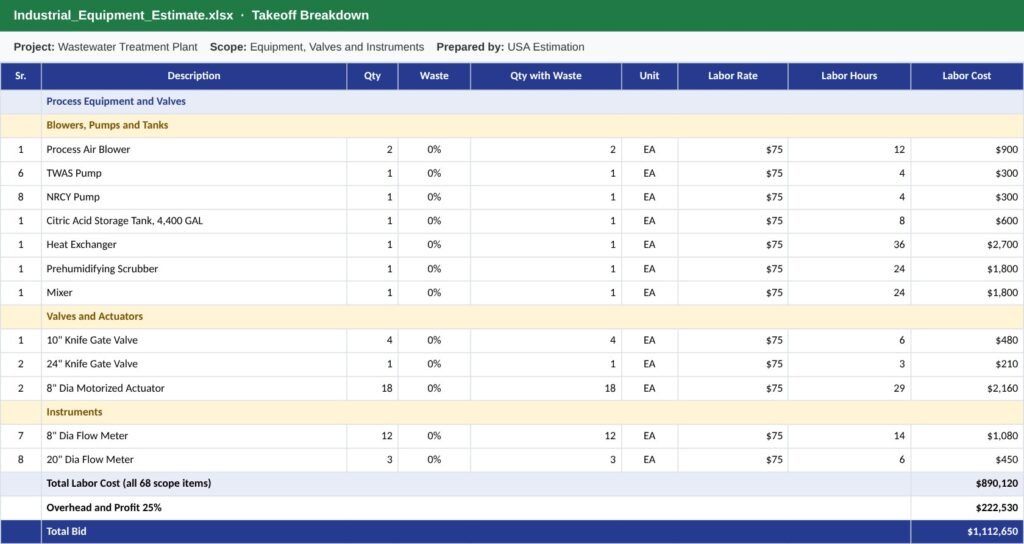
Task: Select the Blowers, Pumps and Tanks subheading row
Action: click(x=512, y=125)
